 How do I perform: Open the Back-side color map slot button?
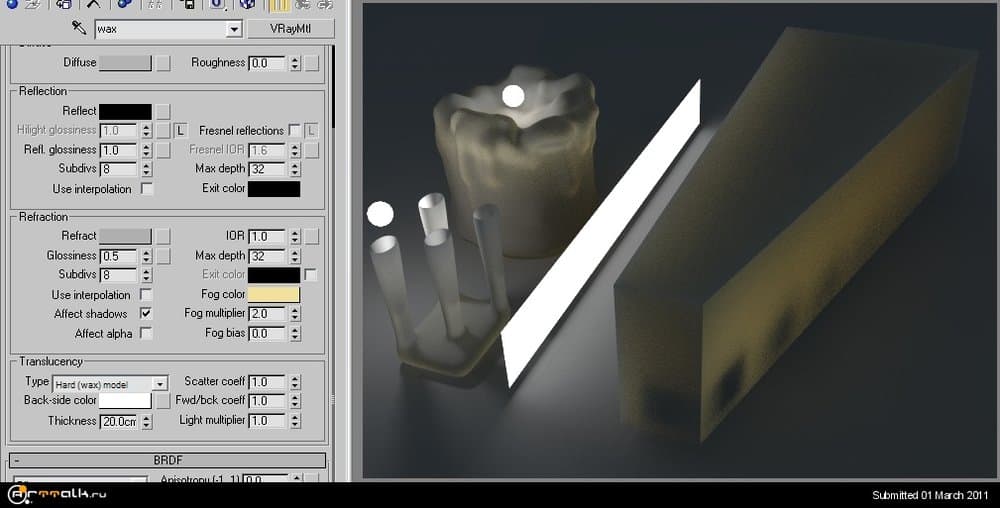click(x=163, y=400)
